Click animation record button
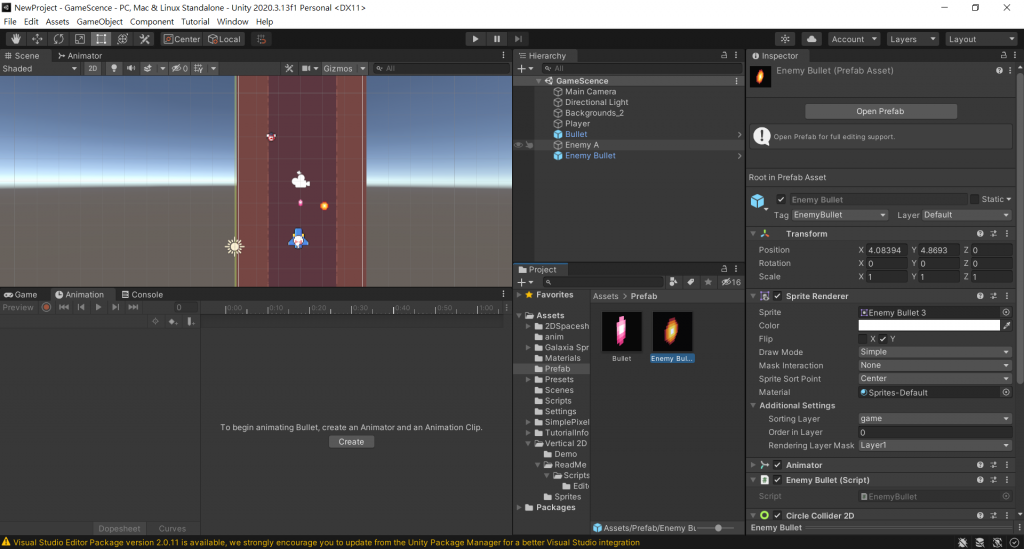1024x549 pixels. point(46,307)
